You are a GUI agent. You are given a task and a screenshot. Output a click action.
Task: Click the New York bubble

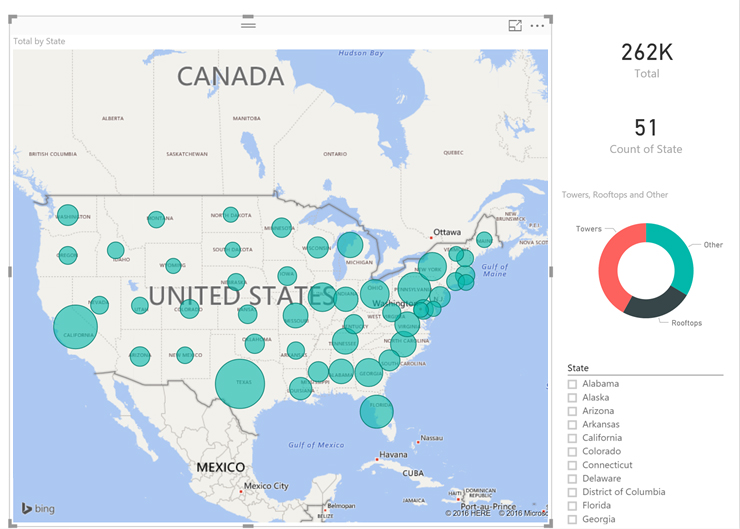432,267
